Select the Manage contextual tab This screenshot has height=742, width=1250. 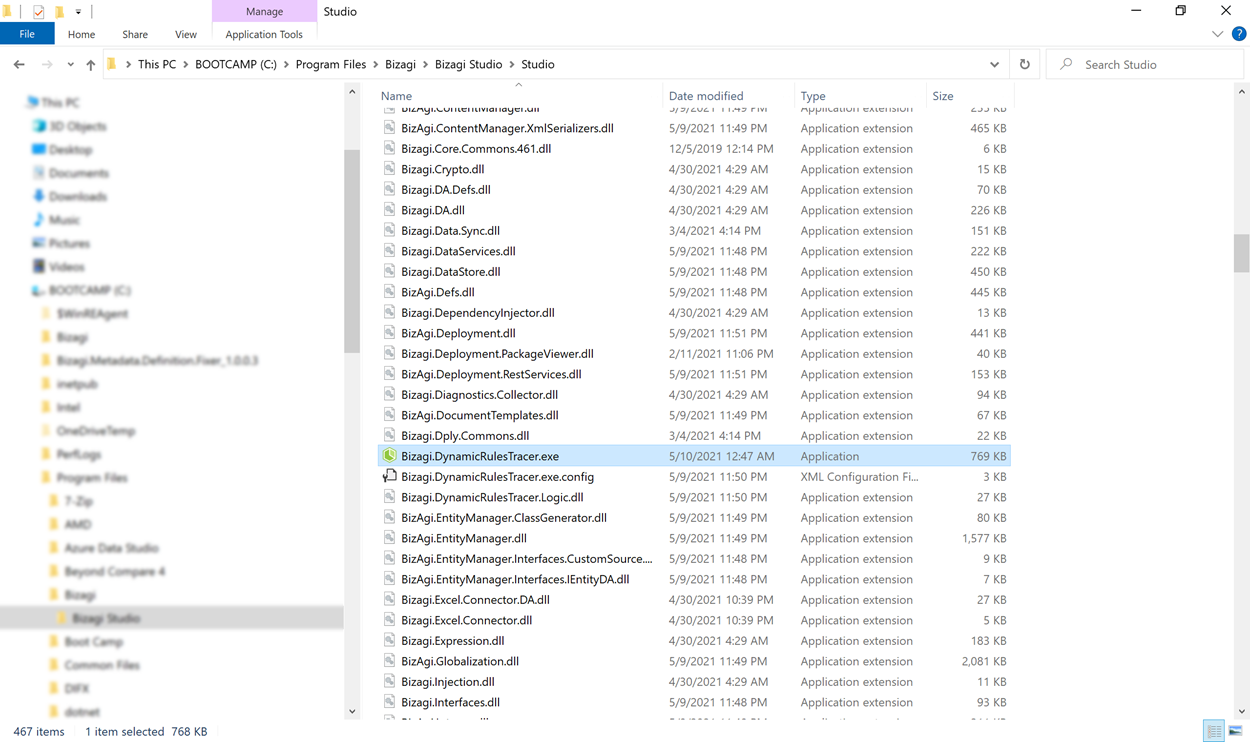(x=264, y=11)
